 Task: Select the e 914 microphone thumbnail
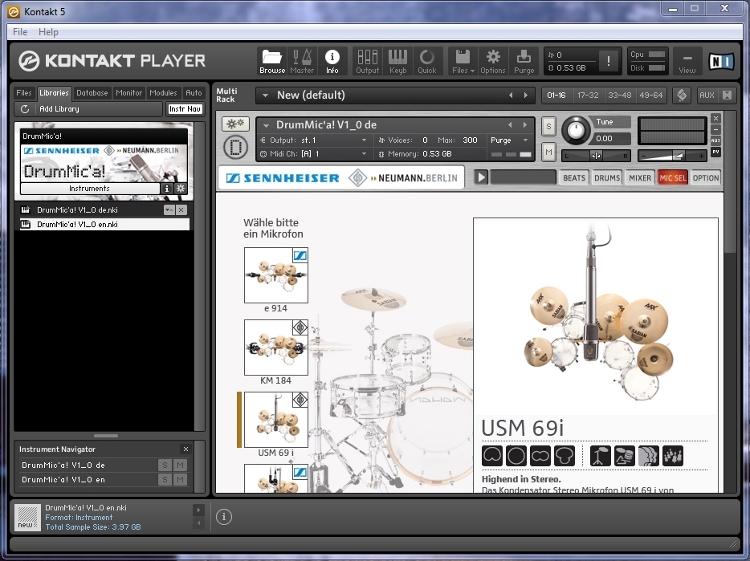[276, 275]
